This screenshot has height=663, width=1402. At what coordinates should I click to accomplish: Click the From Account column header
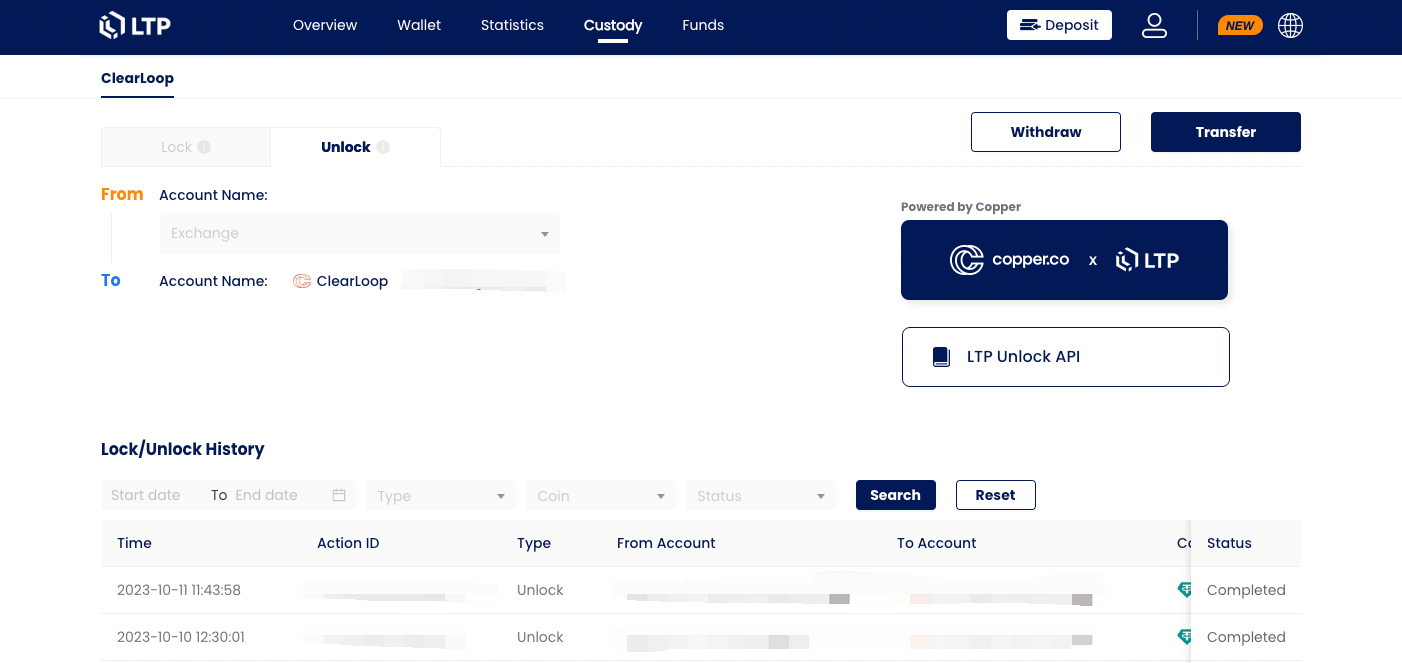pos(666,543)
